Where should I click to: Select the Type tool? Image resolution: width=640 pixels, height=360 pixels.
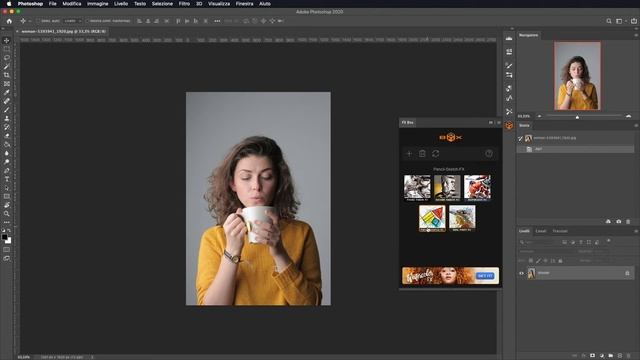coord(7,179)
